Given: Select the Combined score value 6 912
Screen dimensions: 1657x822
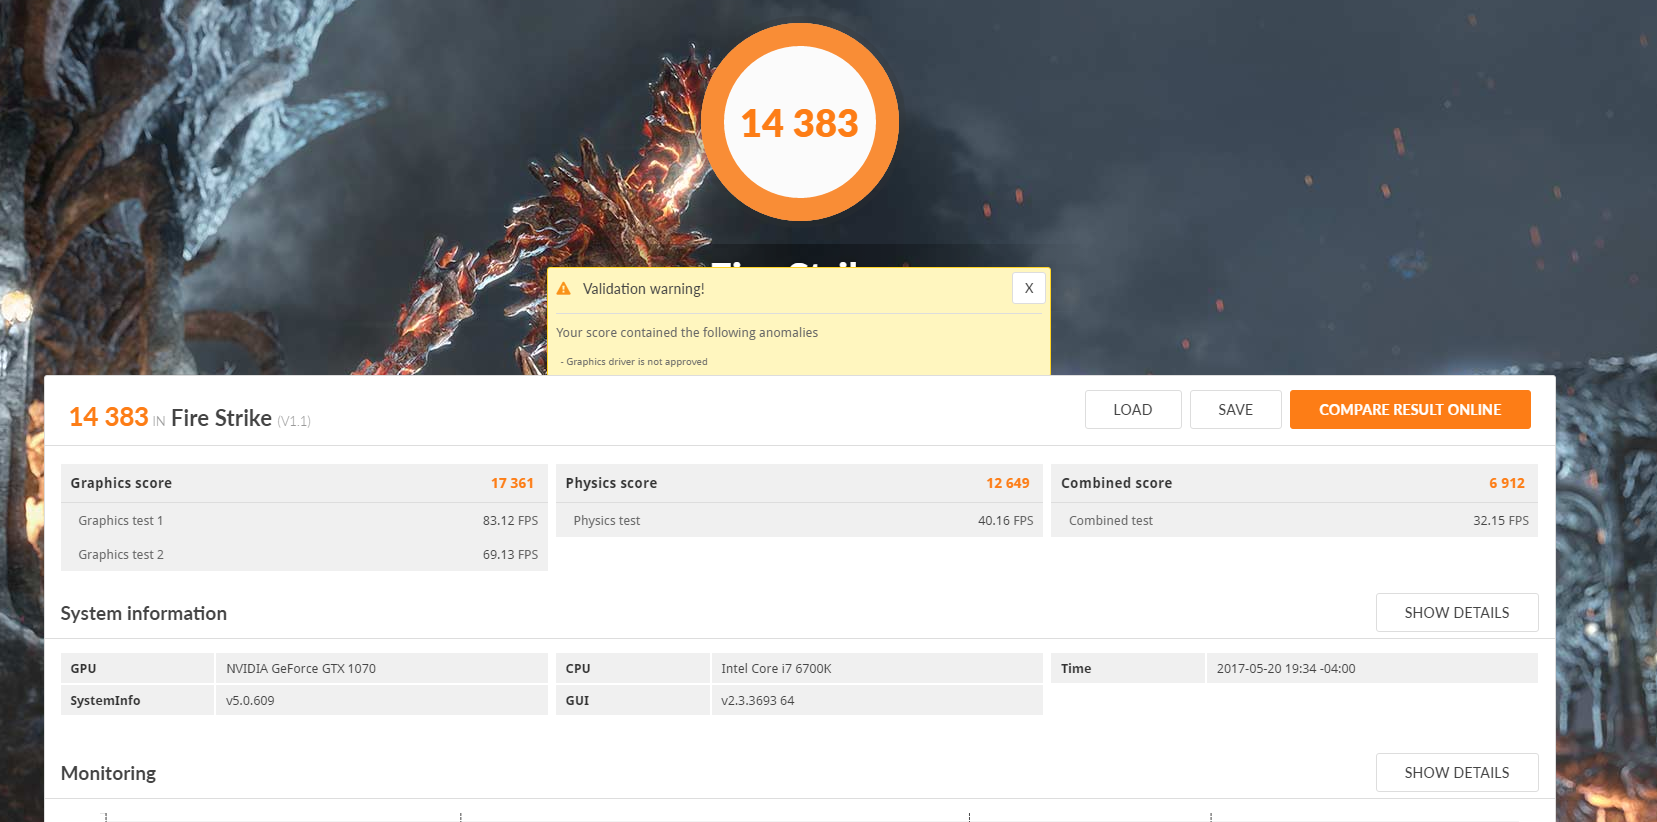Looking at the screenshot, I should pyautogui.click(x=1507, y=483).
